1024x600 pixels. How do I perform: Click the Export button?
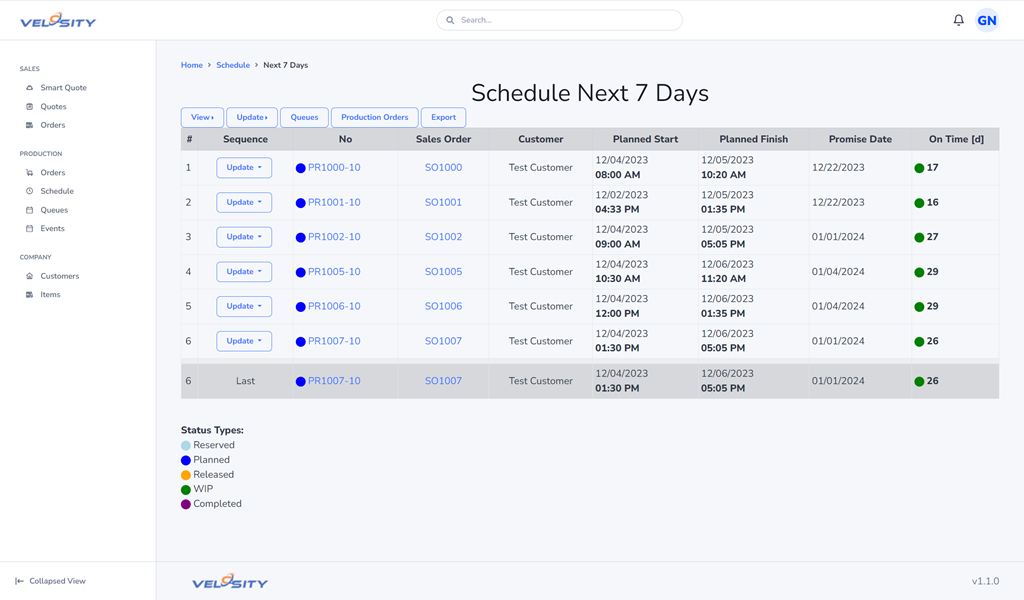443,117
